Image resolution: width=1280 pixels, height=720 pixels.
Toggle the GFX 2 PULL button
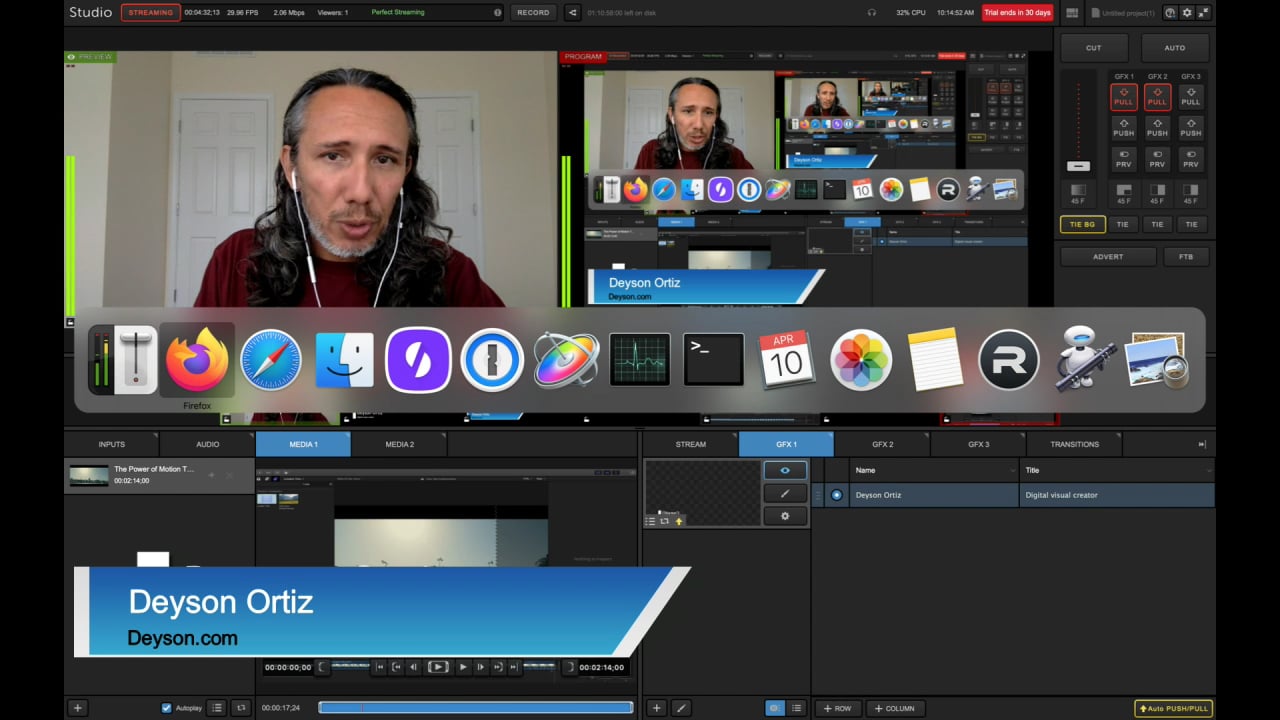point(1157,97)
